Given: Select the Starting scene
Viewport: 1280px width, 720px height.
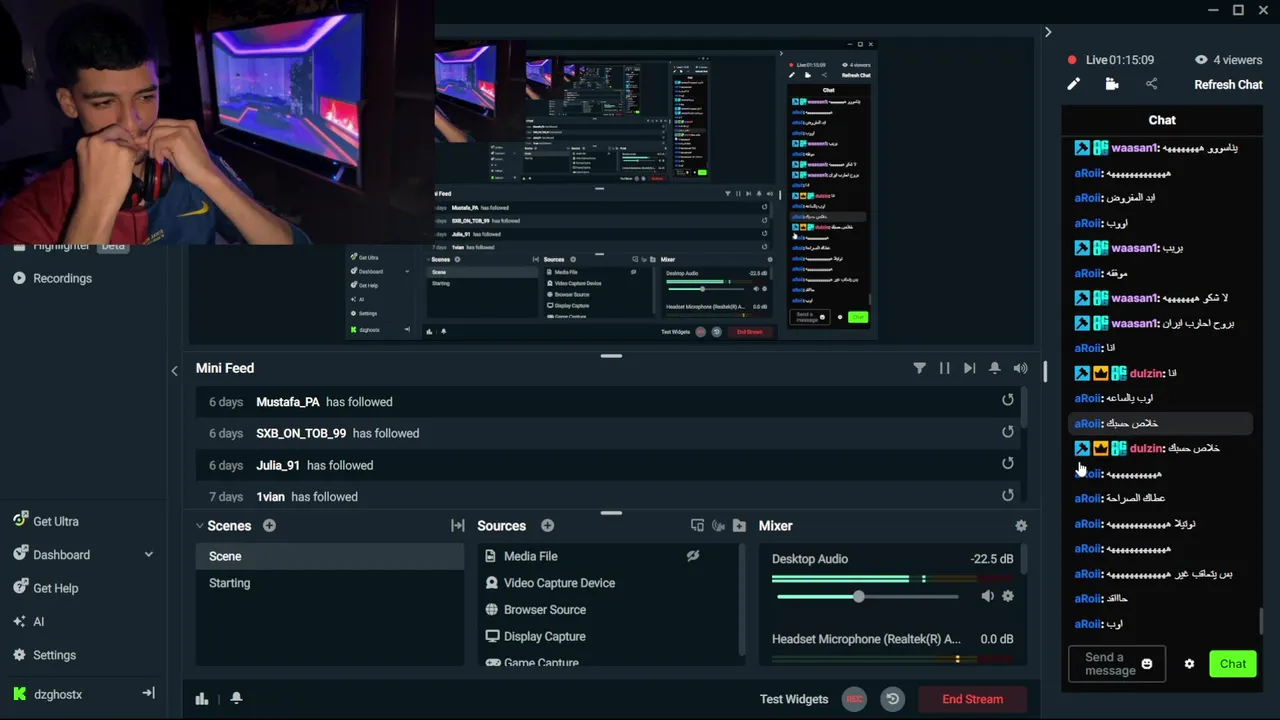Looking at the screenshot, I should (x=330, y=583).
